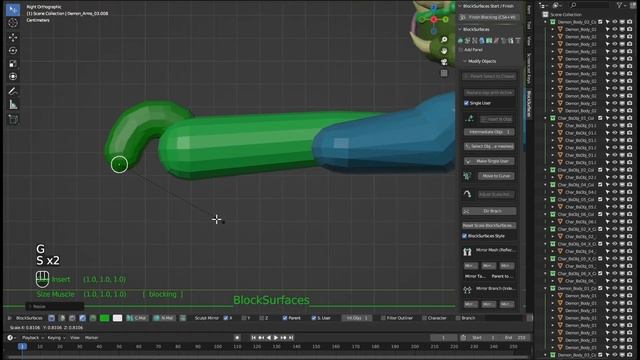Screen dimensions: 640x360
Task: Select the Add Cube tool
Action: [13, 120]
